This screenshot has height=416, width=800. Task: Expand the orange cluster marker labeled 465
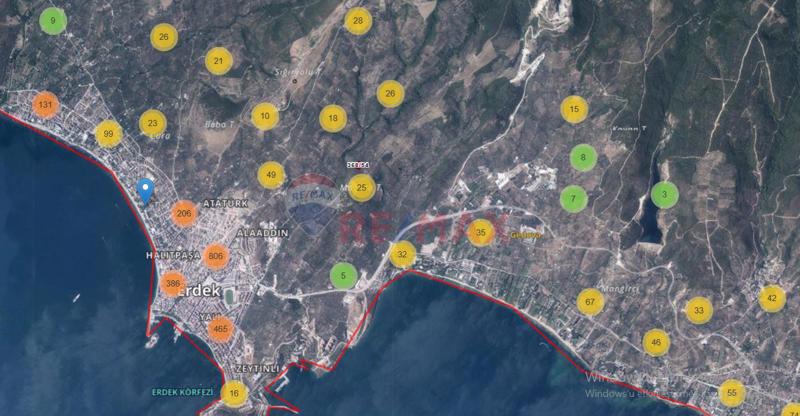[x=220, y=329]
